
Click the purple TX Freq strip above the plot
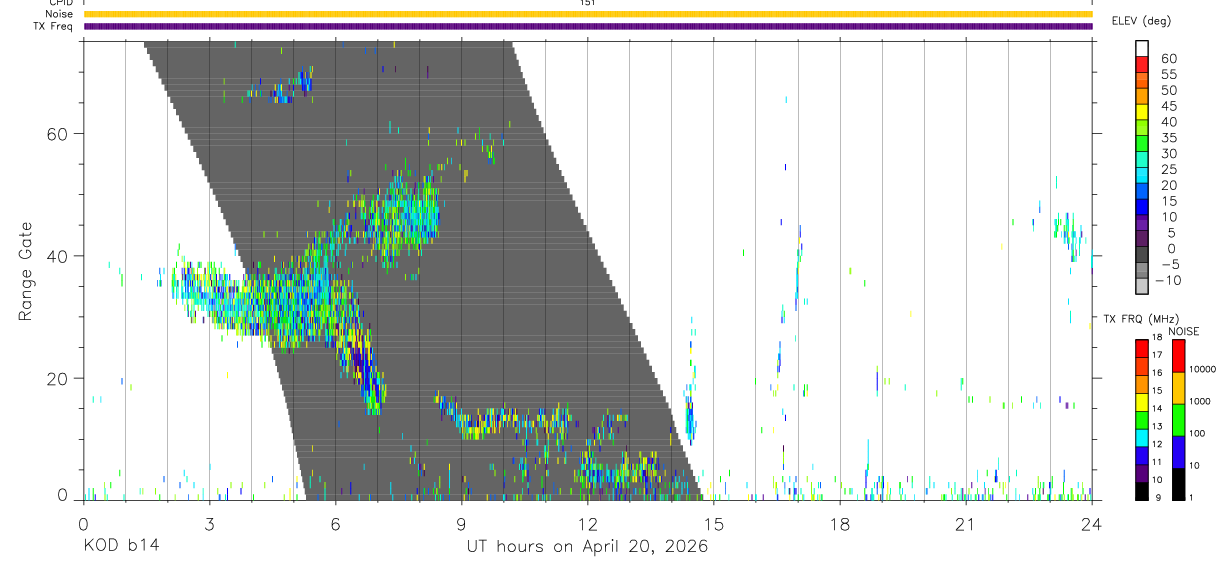point(588,26)
